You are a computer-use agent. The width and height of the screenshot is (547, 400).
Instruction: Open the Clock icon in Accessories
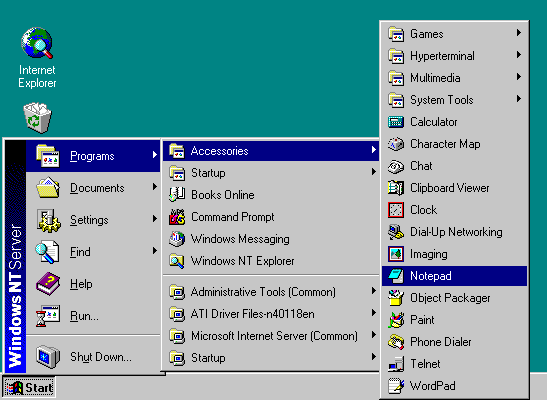pyautogui.click(x=396, y=210)
